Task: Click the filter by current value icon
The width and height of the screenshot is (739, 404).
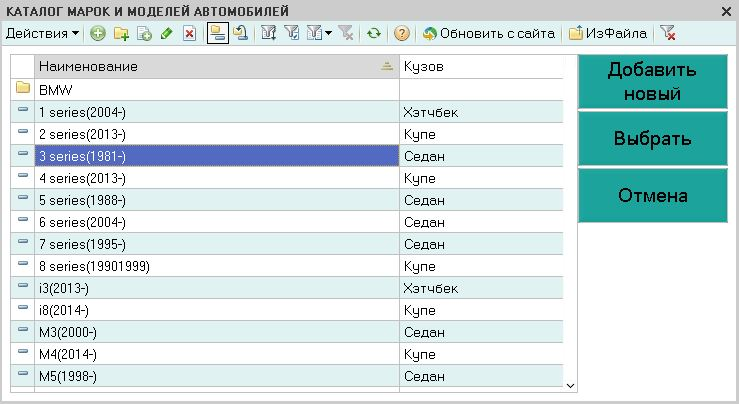Action: point(292,33)
